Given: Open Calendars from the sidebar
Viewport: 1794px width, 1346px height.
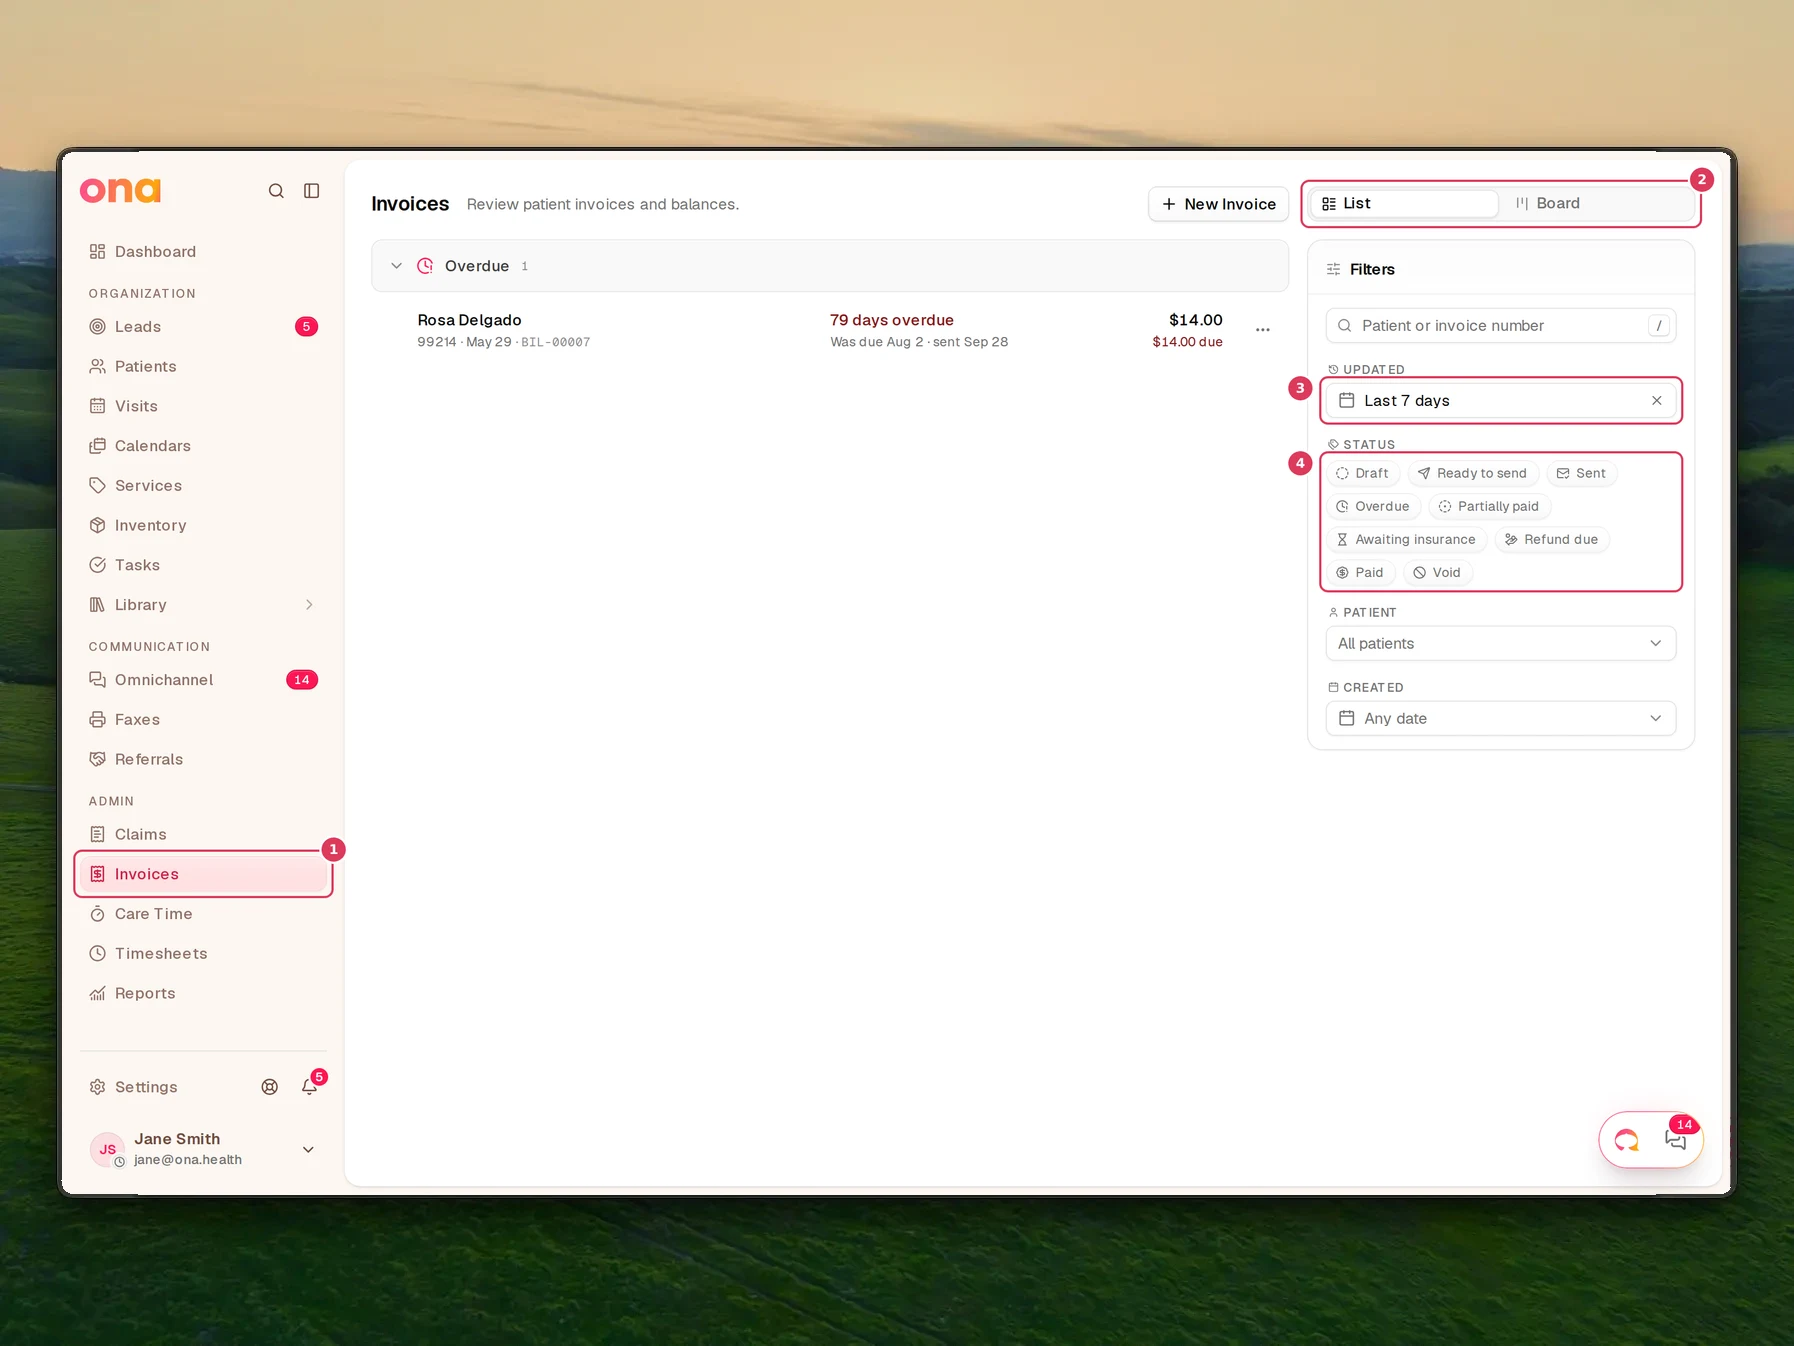Looking at the screenshot, I should pyautogui.click(x=203, y=446).
